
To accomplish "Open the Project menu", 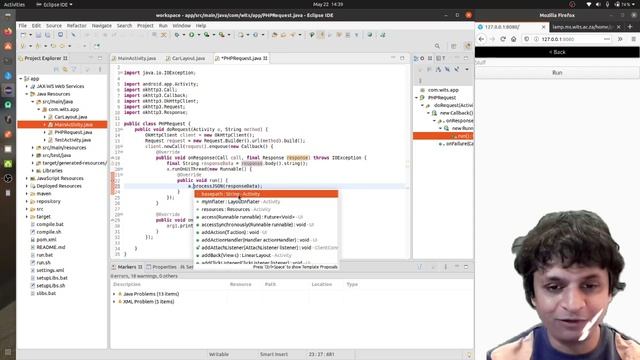I will coord(145,25).
